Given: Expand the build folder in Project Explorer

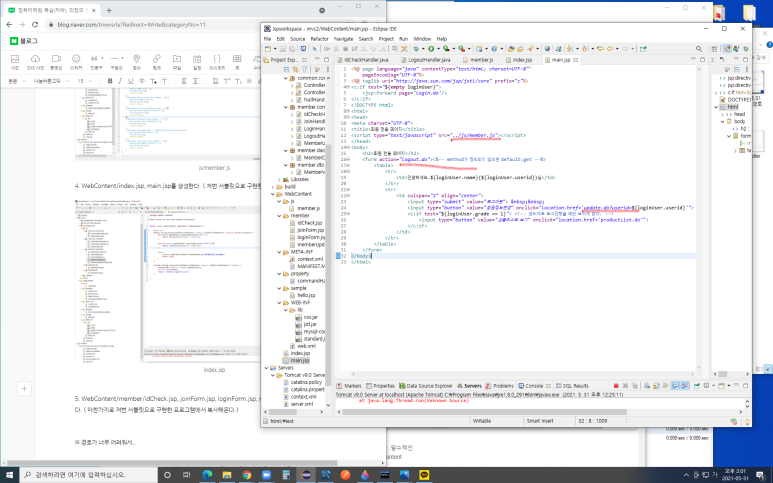Looking at the screenshot, I should [x=274, y=187].
